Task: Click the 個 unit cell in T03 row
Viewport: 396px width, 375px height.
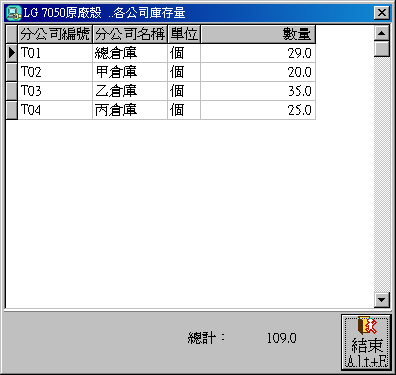Action: click(x=184, y=91)
